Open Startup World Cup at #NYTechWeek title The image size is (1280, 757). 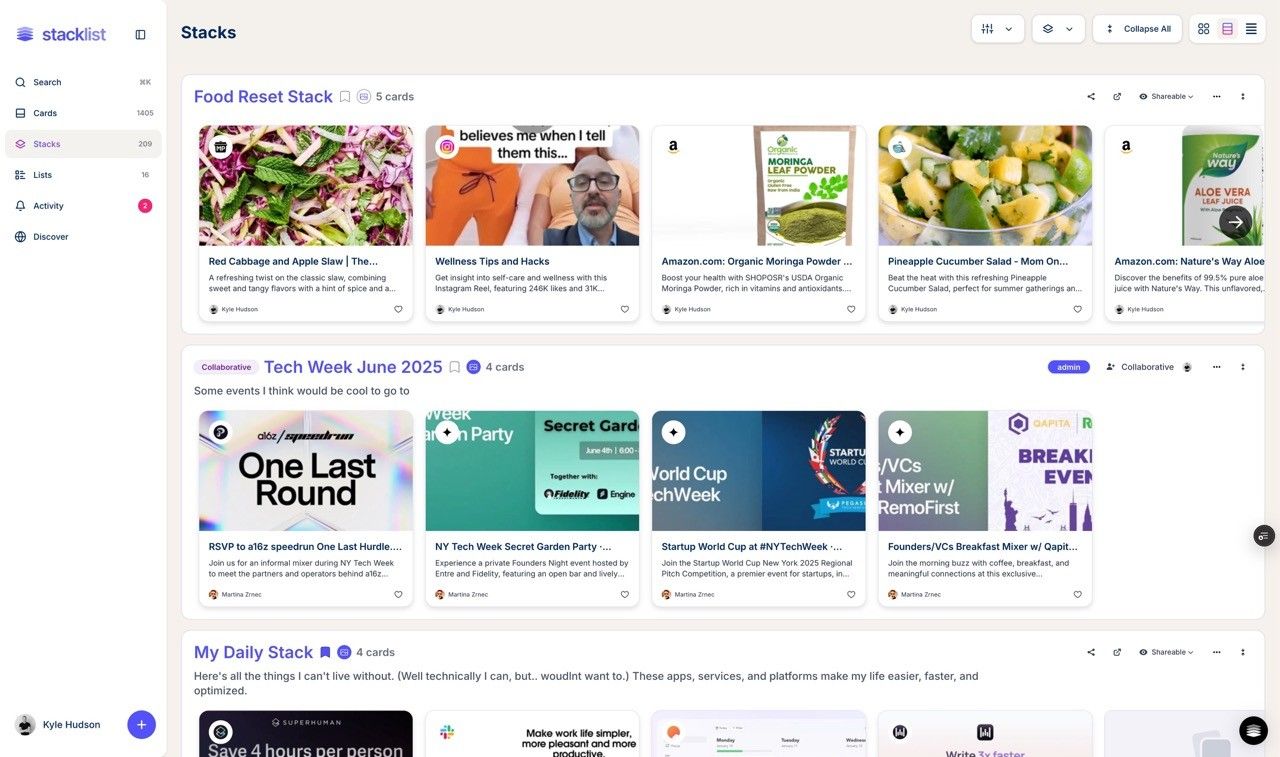(751, 547)
